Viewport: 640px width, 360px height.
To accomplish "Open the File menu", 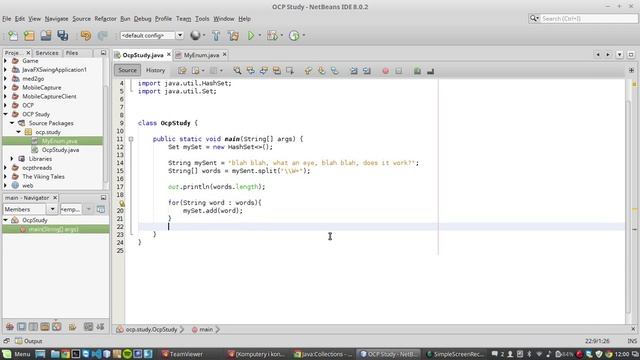I will coord(7,19).
